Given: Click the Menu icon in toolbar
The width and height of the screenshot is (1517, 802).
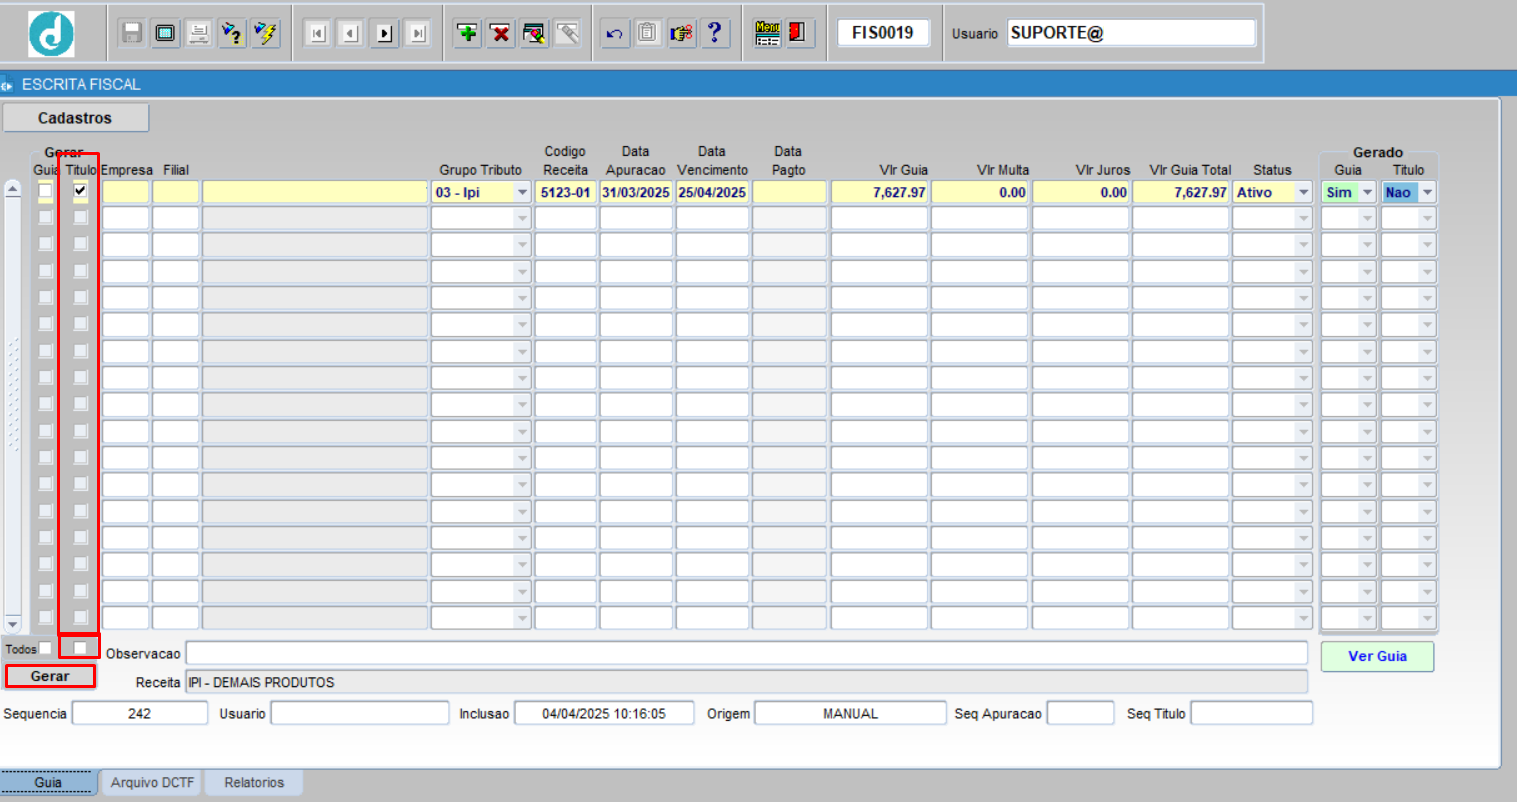Looking at the screenshot, I should [767, 33].
